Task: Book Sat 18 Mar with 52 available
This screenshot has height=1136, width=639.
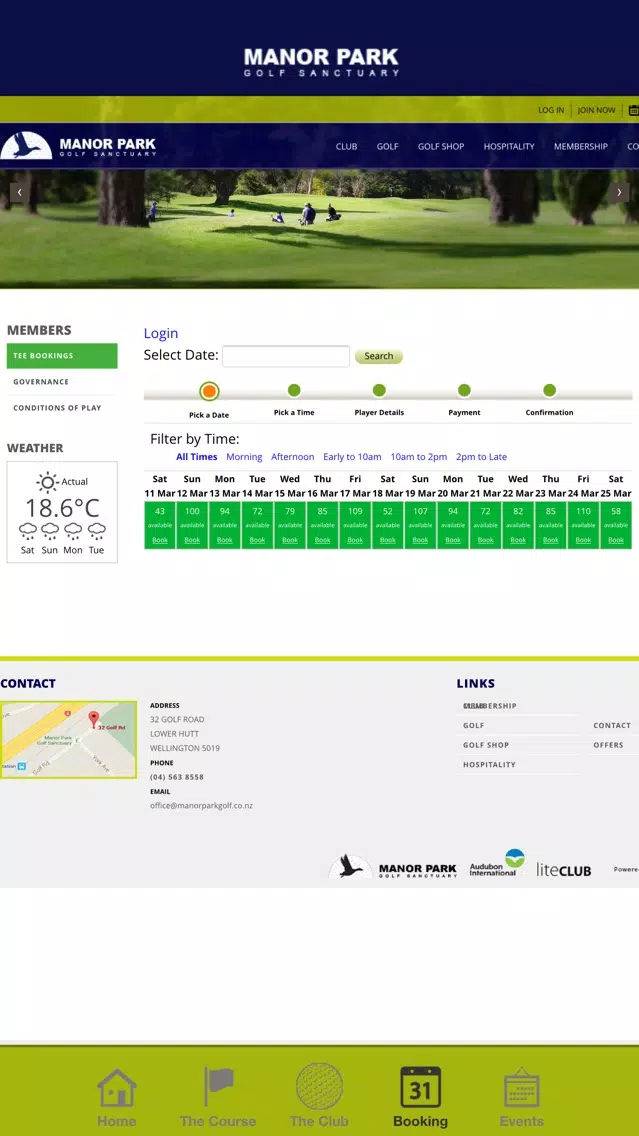Action: click(388, 540)
